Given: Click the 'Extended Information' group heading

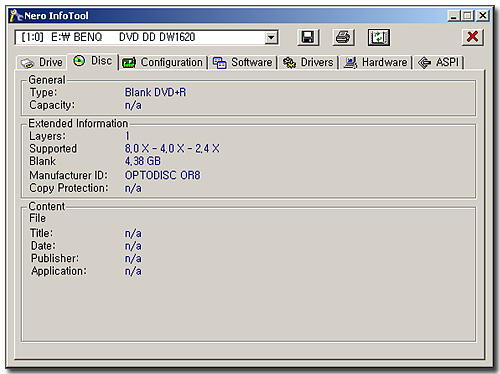Looking at the screenshot, I should [78, 123].
